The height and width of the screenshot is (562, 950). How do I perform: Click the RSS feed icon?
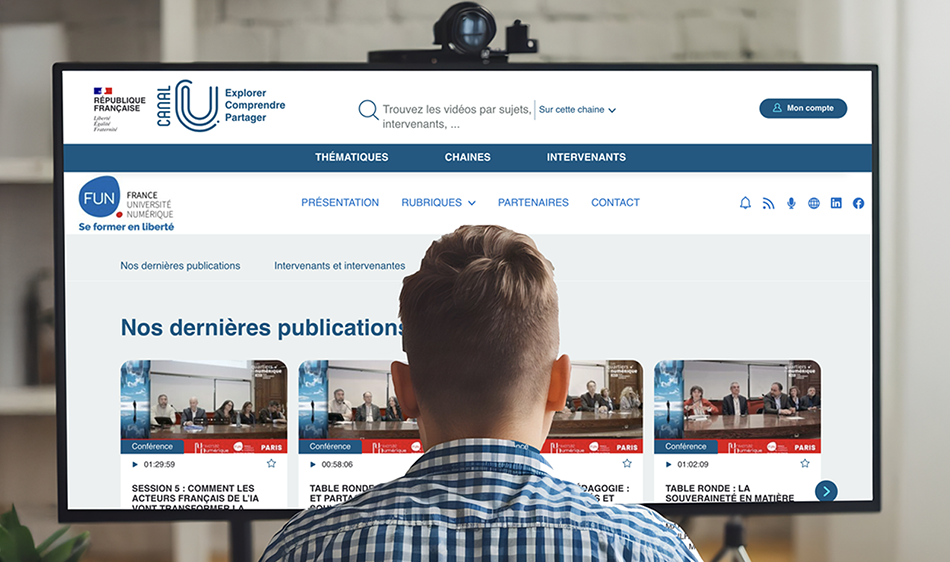[x=768, y=203]
